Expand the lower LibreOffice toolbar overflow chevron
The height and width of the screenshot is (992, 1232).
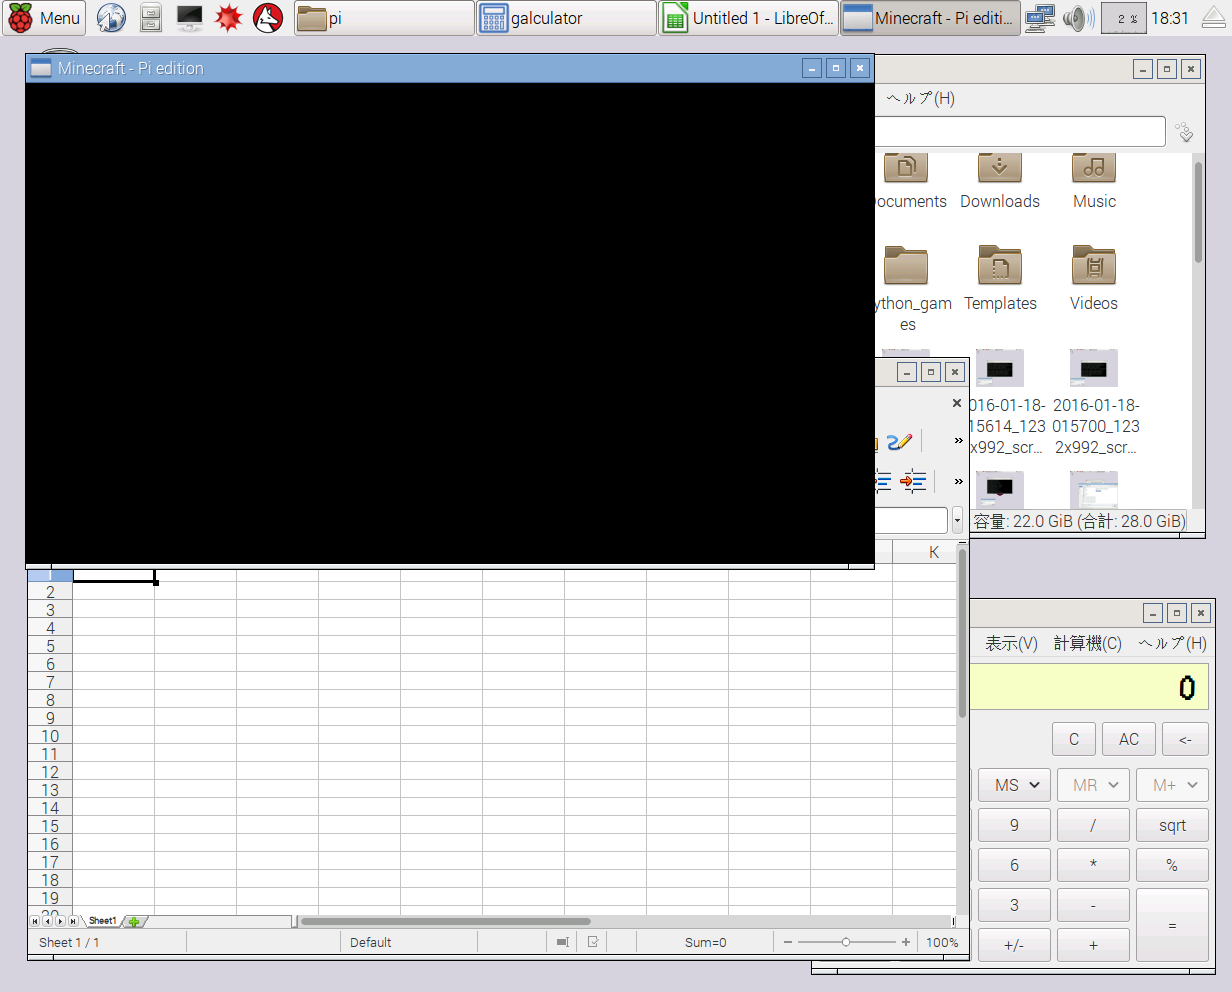click(x=958, y=481)
